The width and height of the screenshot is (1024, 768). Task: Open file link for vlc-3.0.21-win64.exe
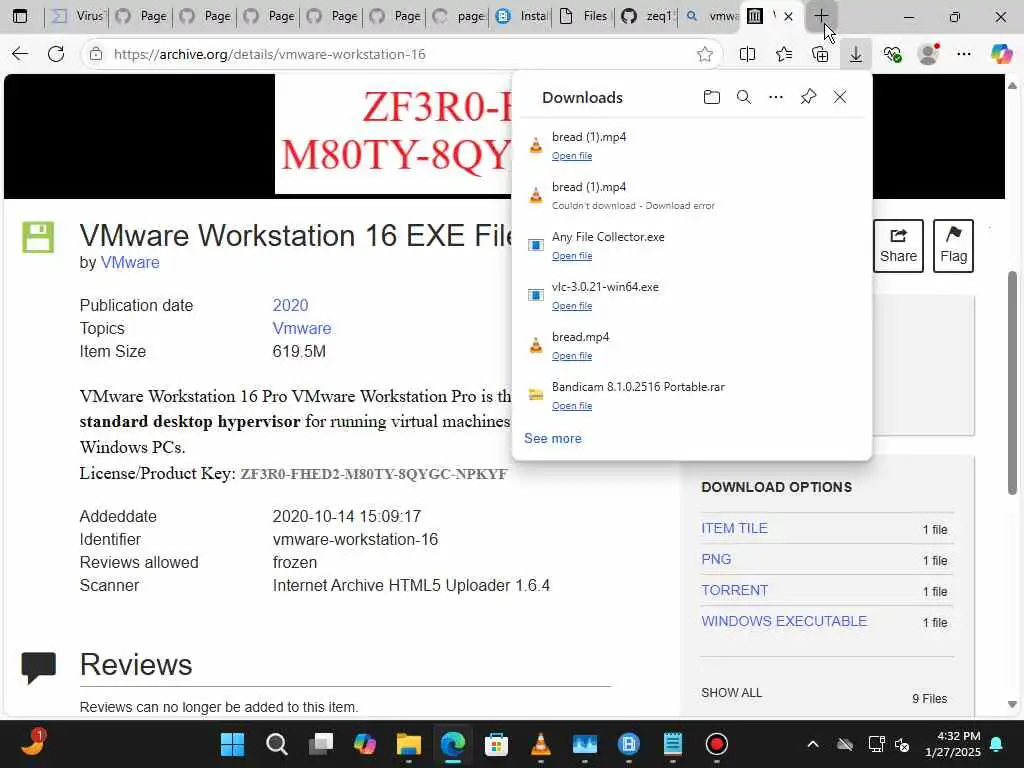pos(571,306)
